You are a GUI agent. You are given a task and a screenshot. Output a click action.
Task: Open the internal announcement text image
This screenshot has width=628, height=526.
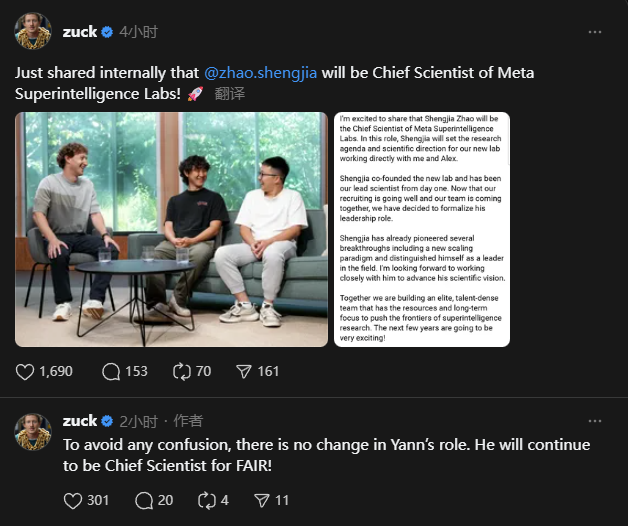[x=421, y=229]
